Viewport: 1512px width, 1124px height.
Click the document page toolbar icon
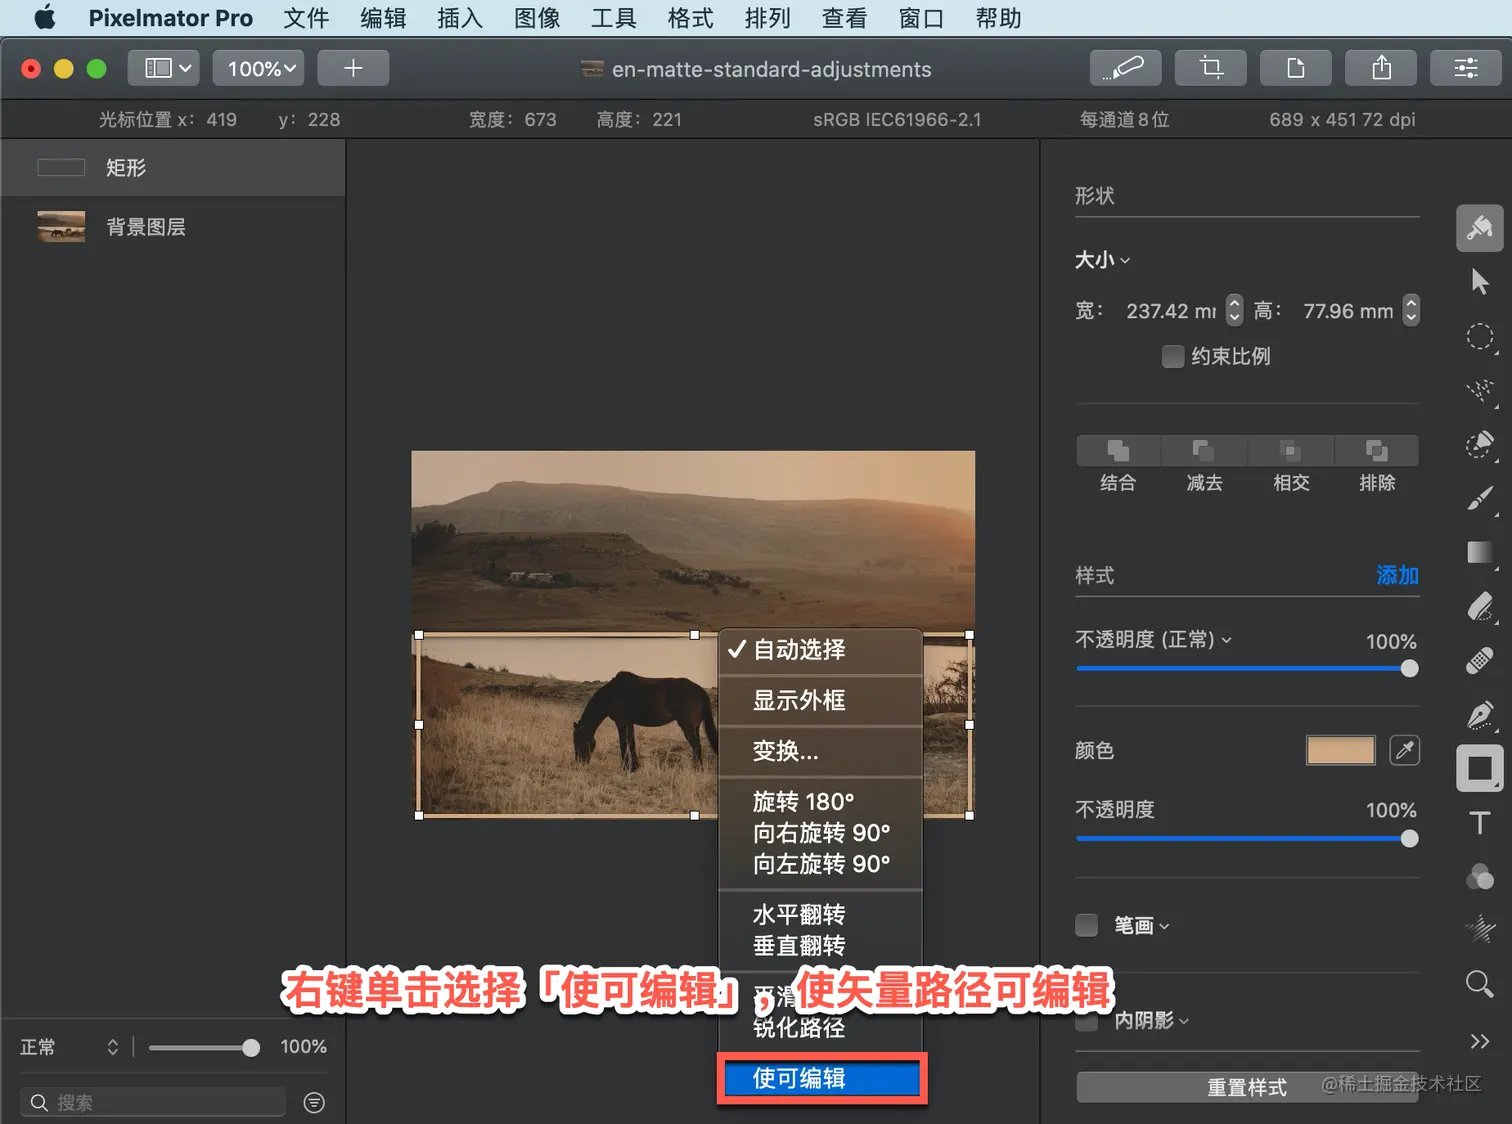[x=1296, y=68]
